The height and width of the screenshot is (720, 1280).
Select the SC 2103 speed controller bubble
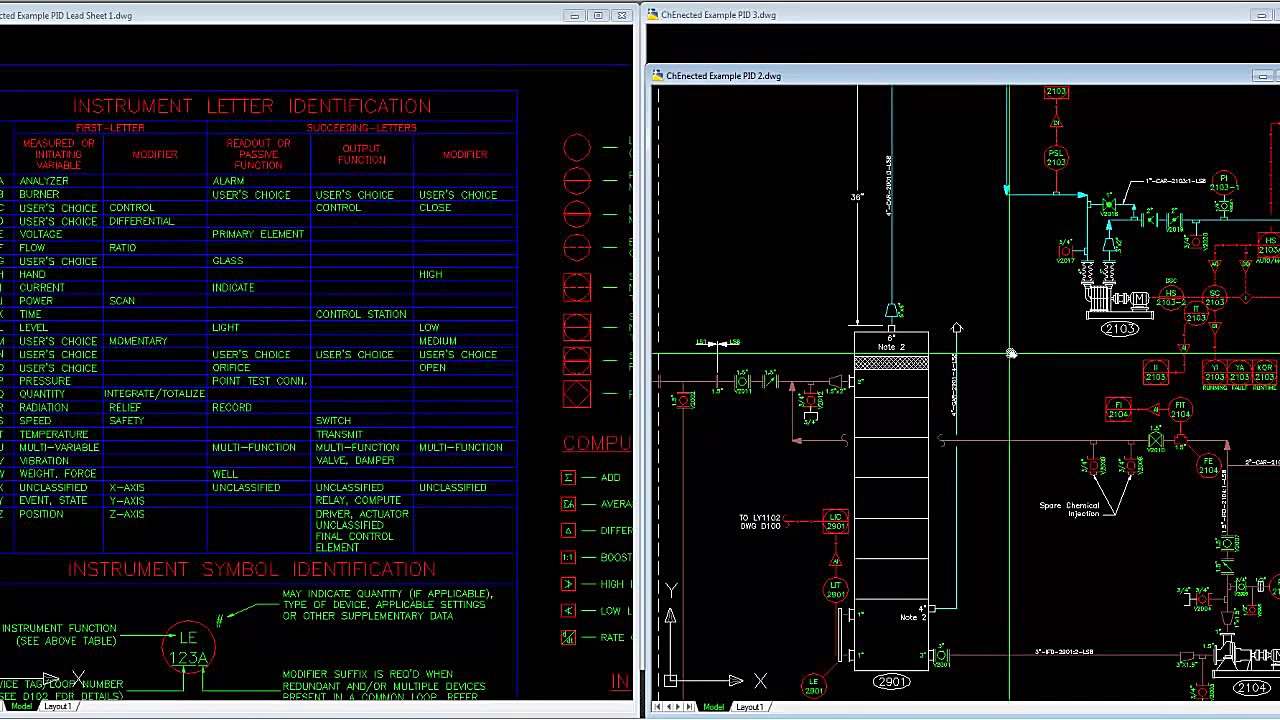[1215, 297]
